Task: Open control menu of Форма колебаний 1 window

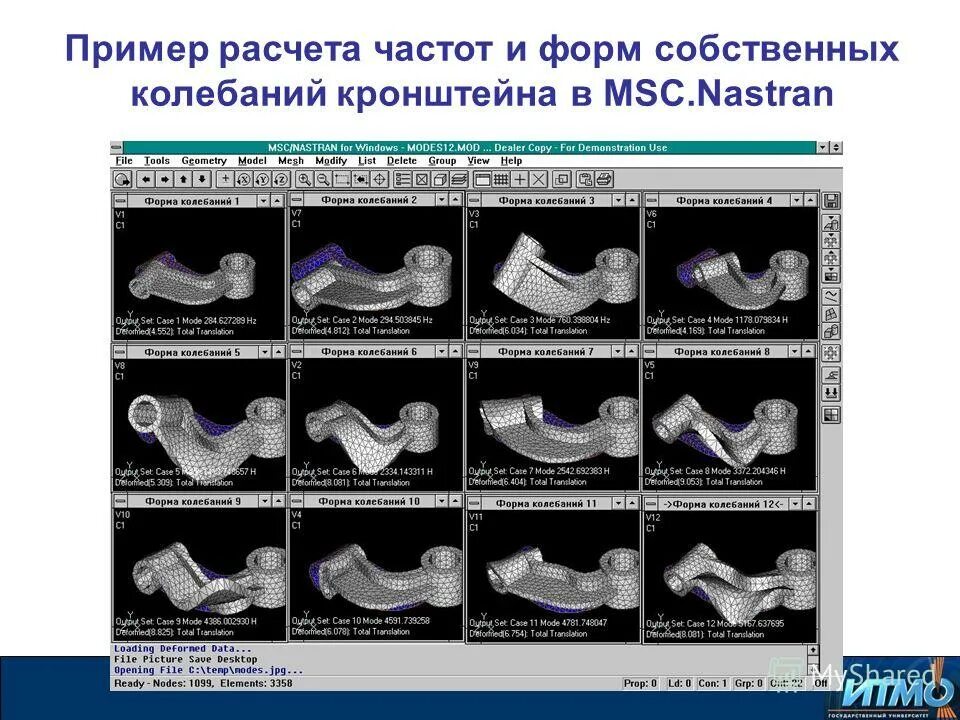Action: tap(121, 201)
